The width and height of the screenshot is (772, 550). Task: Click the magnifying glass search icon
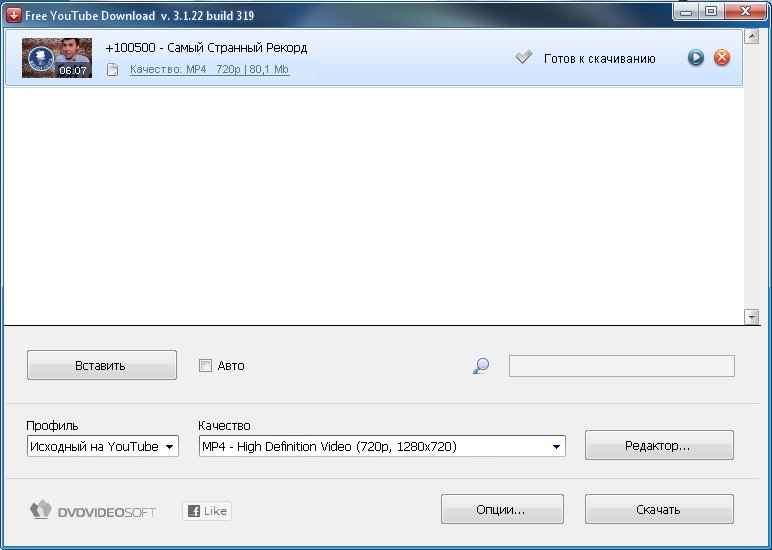481,366
